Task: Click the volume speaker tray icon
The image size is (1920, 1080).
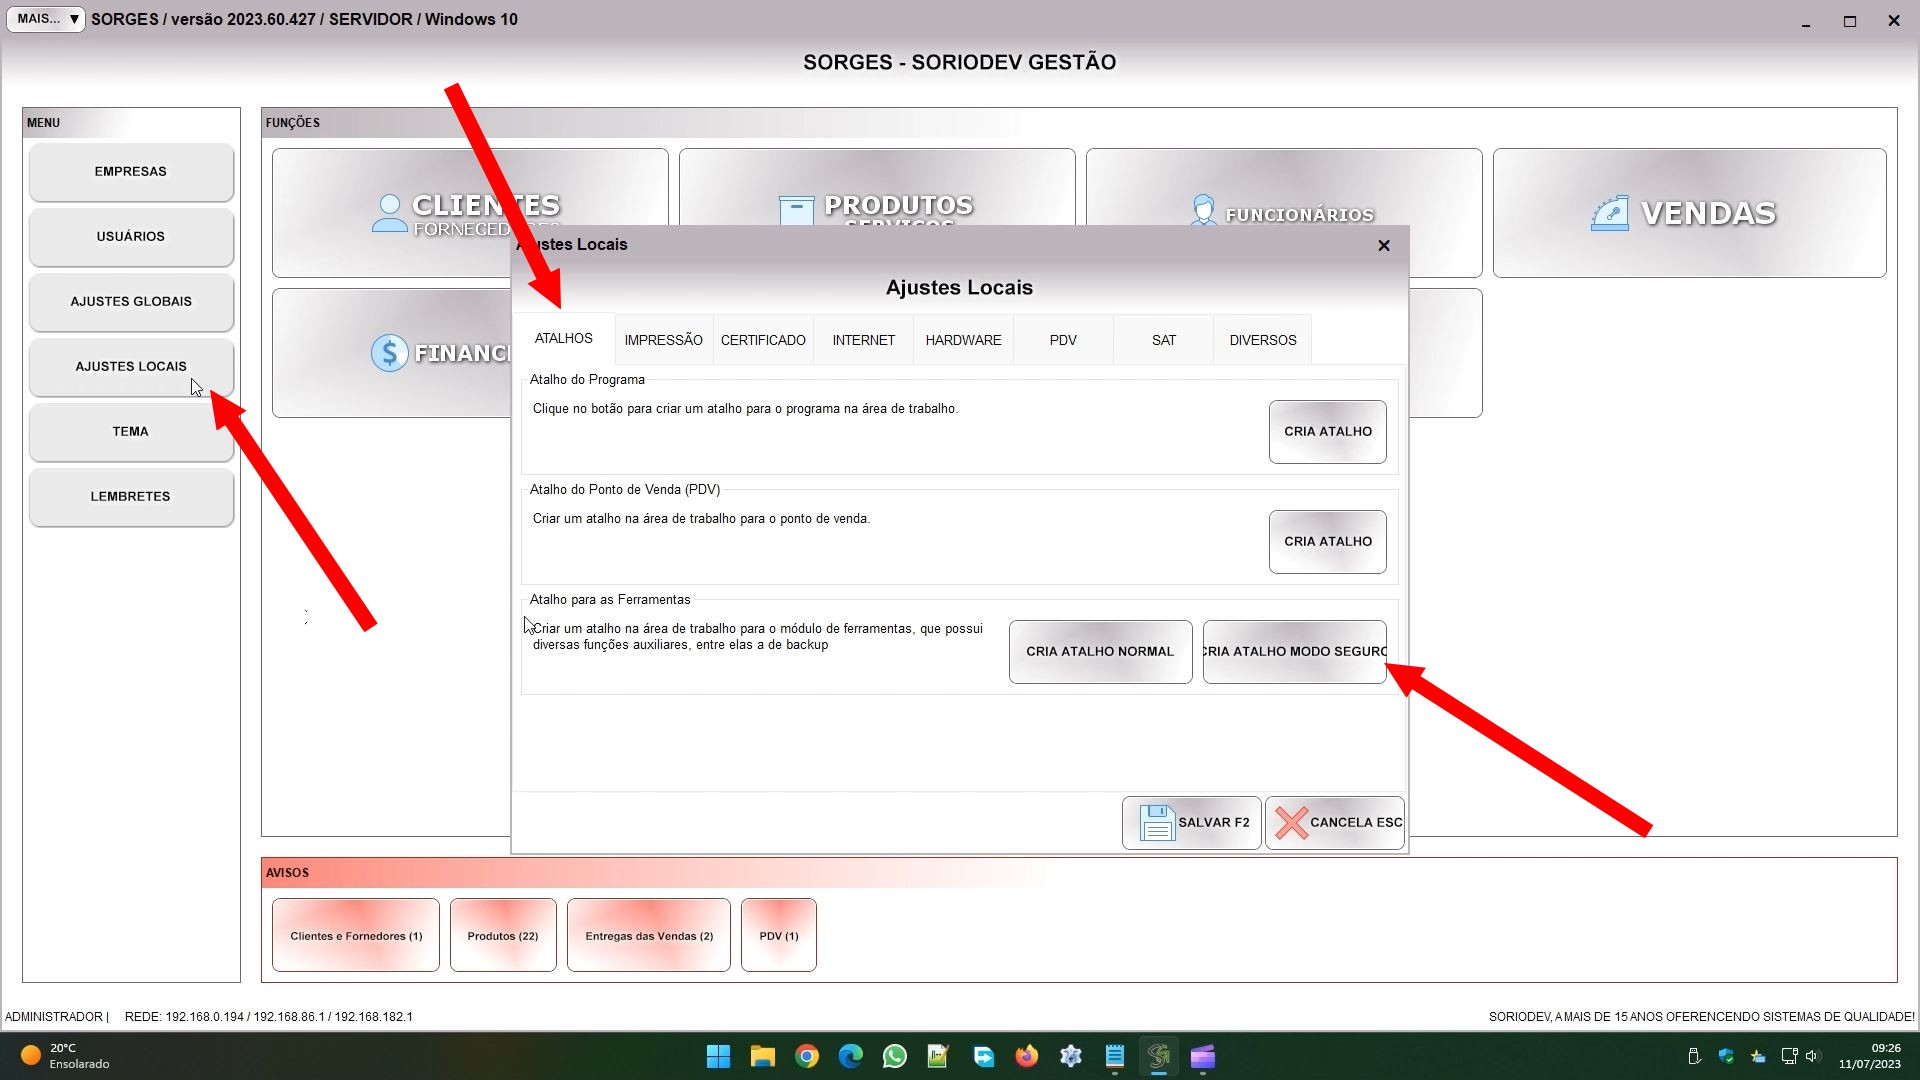Action: click(1813, 1056)
